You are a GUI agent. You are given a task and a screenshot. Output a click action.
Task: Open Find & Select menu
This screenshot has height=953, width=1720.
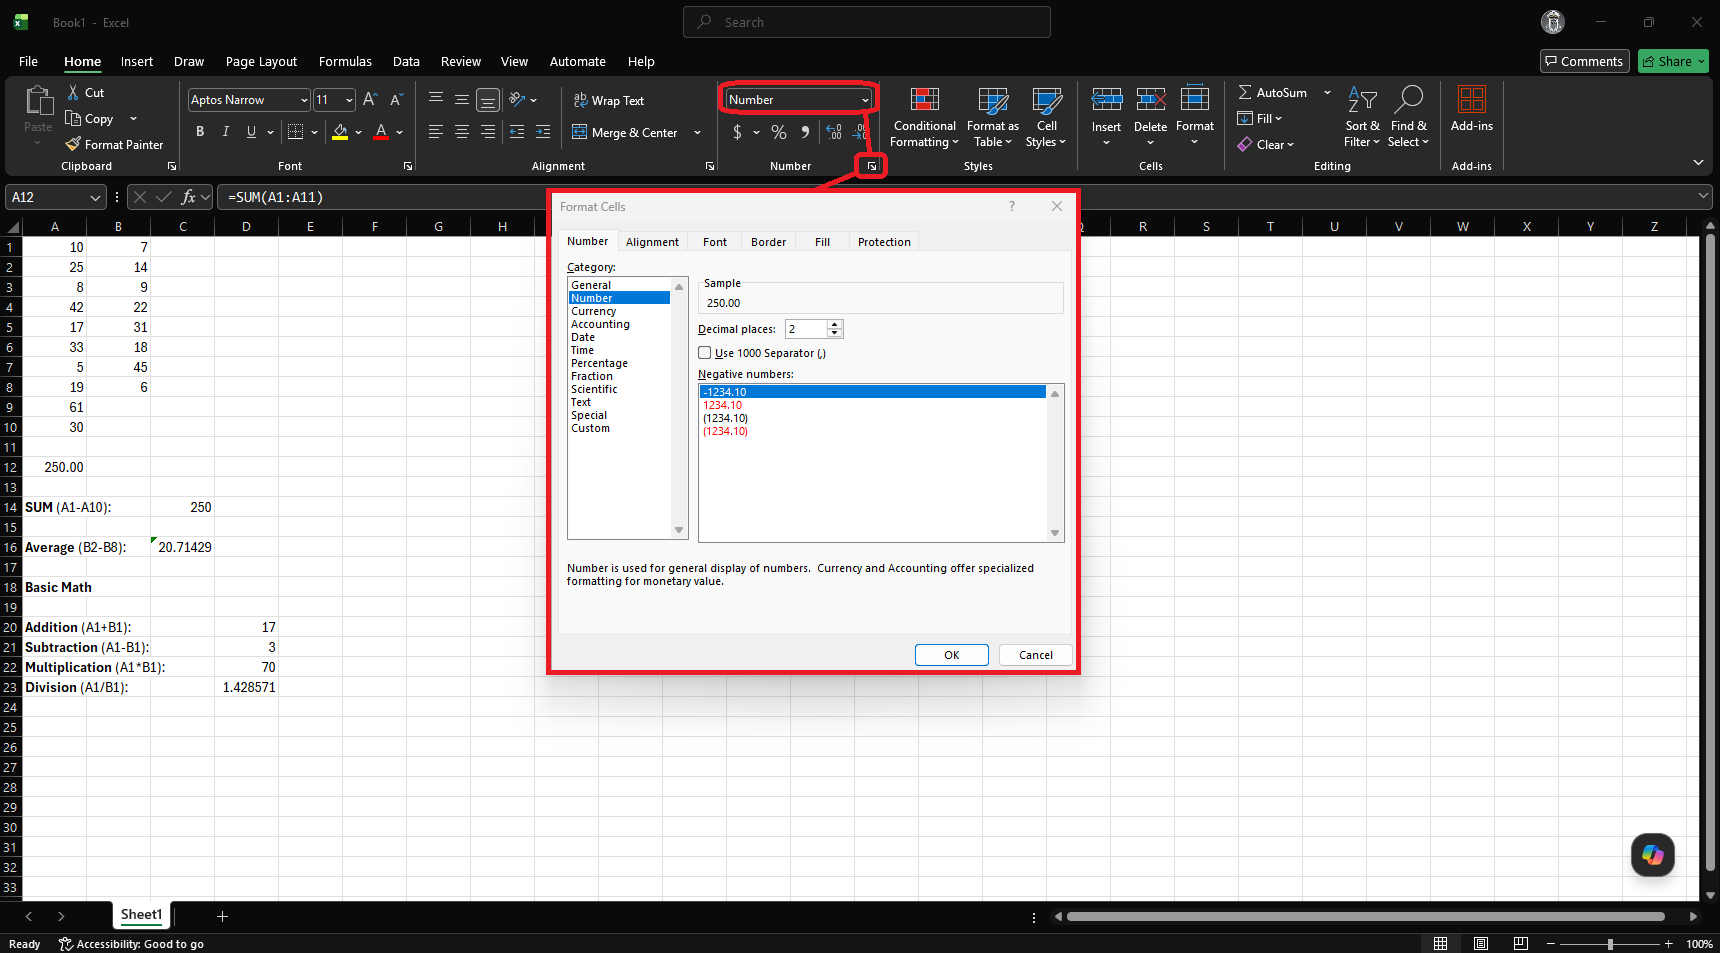(x=1408, y=117)
